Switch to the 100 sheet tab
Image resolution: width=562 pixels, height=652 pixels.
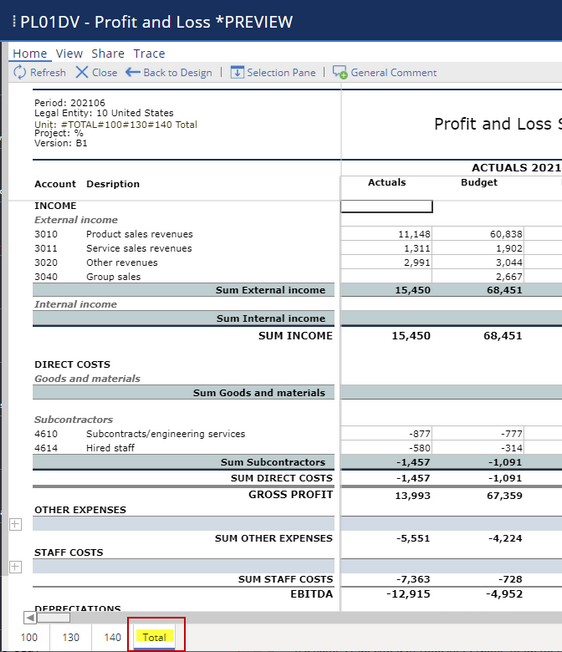(29, 637)
